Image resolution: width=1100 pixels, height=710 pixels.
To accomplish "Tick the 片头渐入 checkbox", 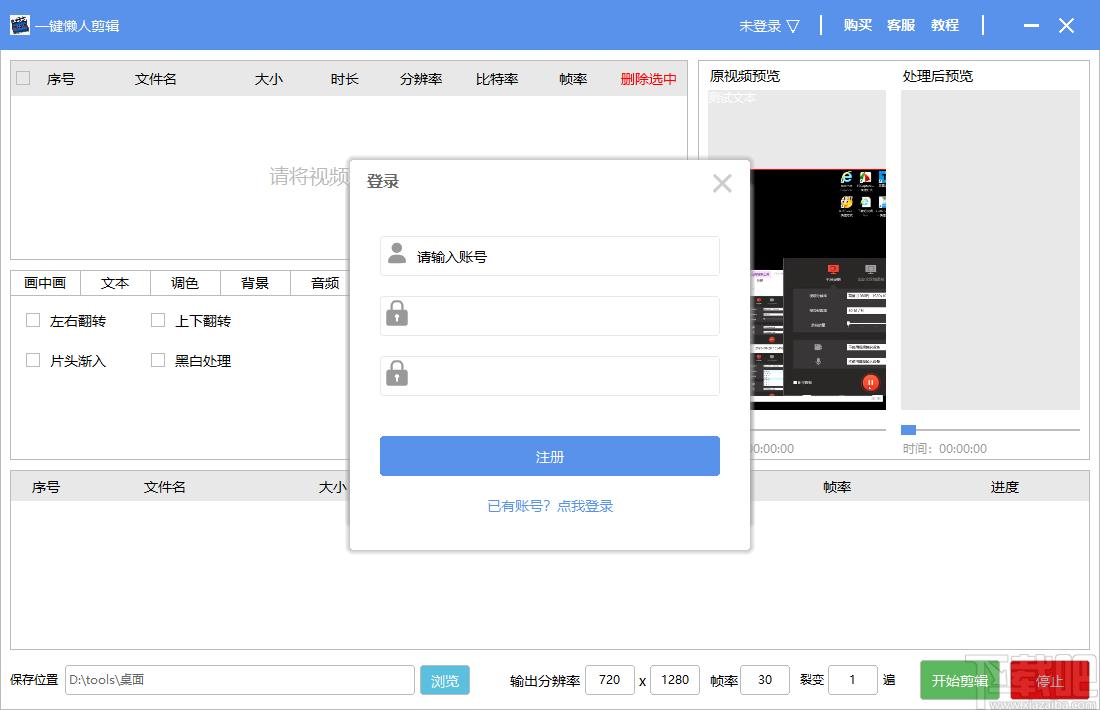I will point(33,360).
